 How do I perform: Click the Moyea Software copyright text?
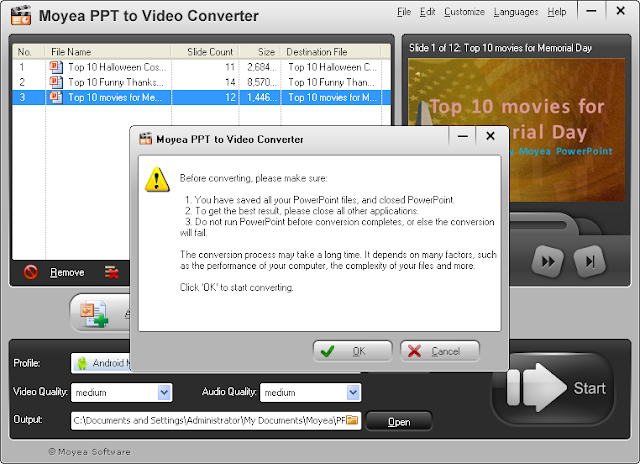tap(89, 452)
